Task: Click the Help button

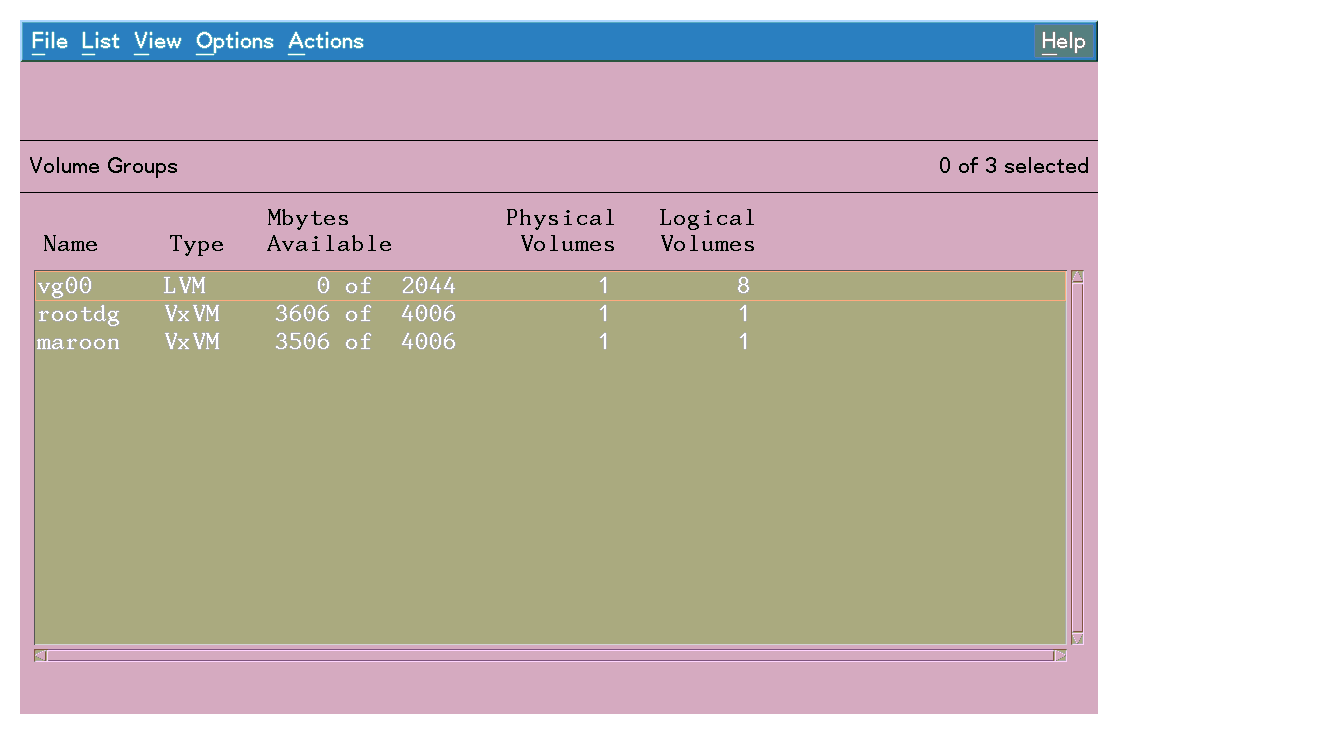Action: click(1063, 41)
